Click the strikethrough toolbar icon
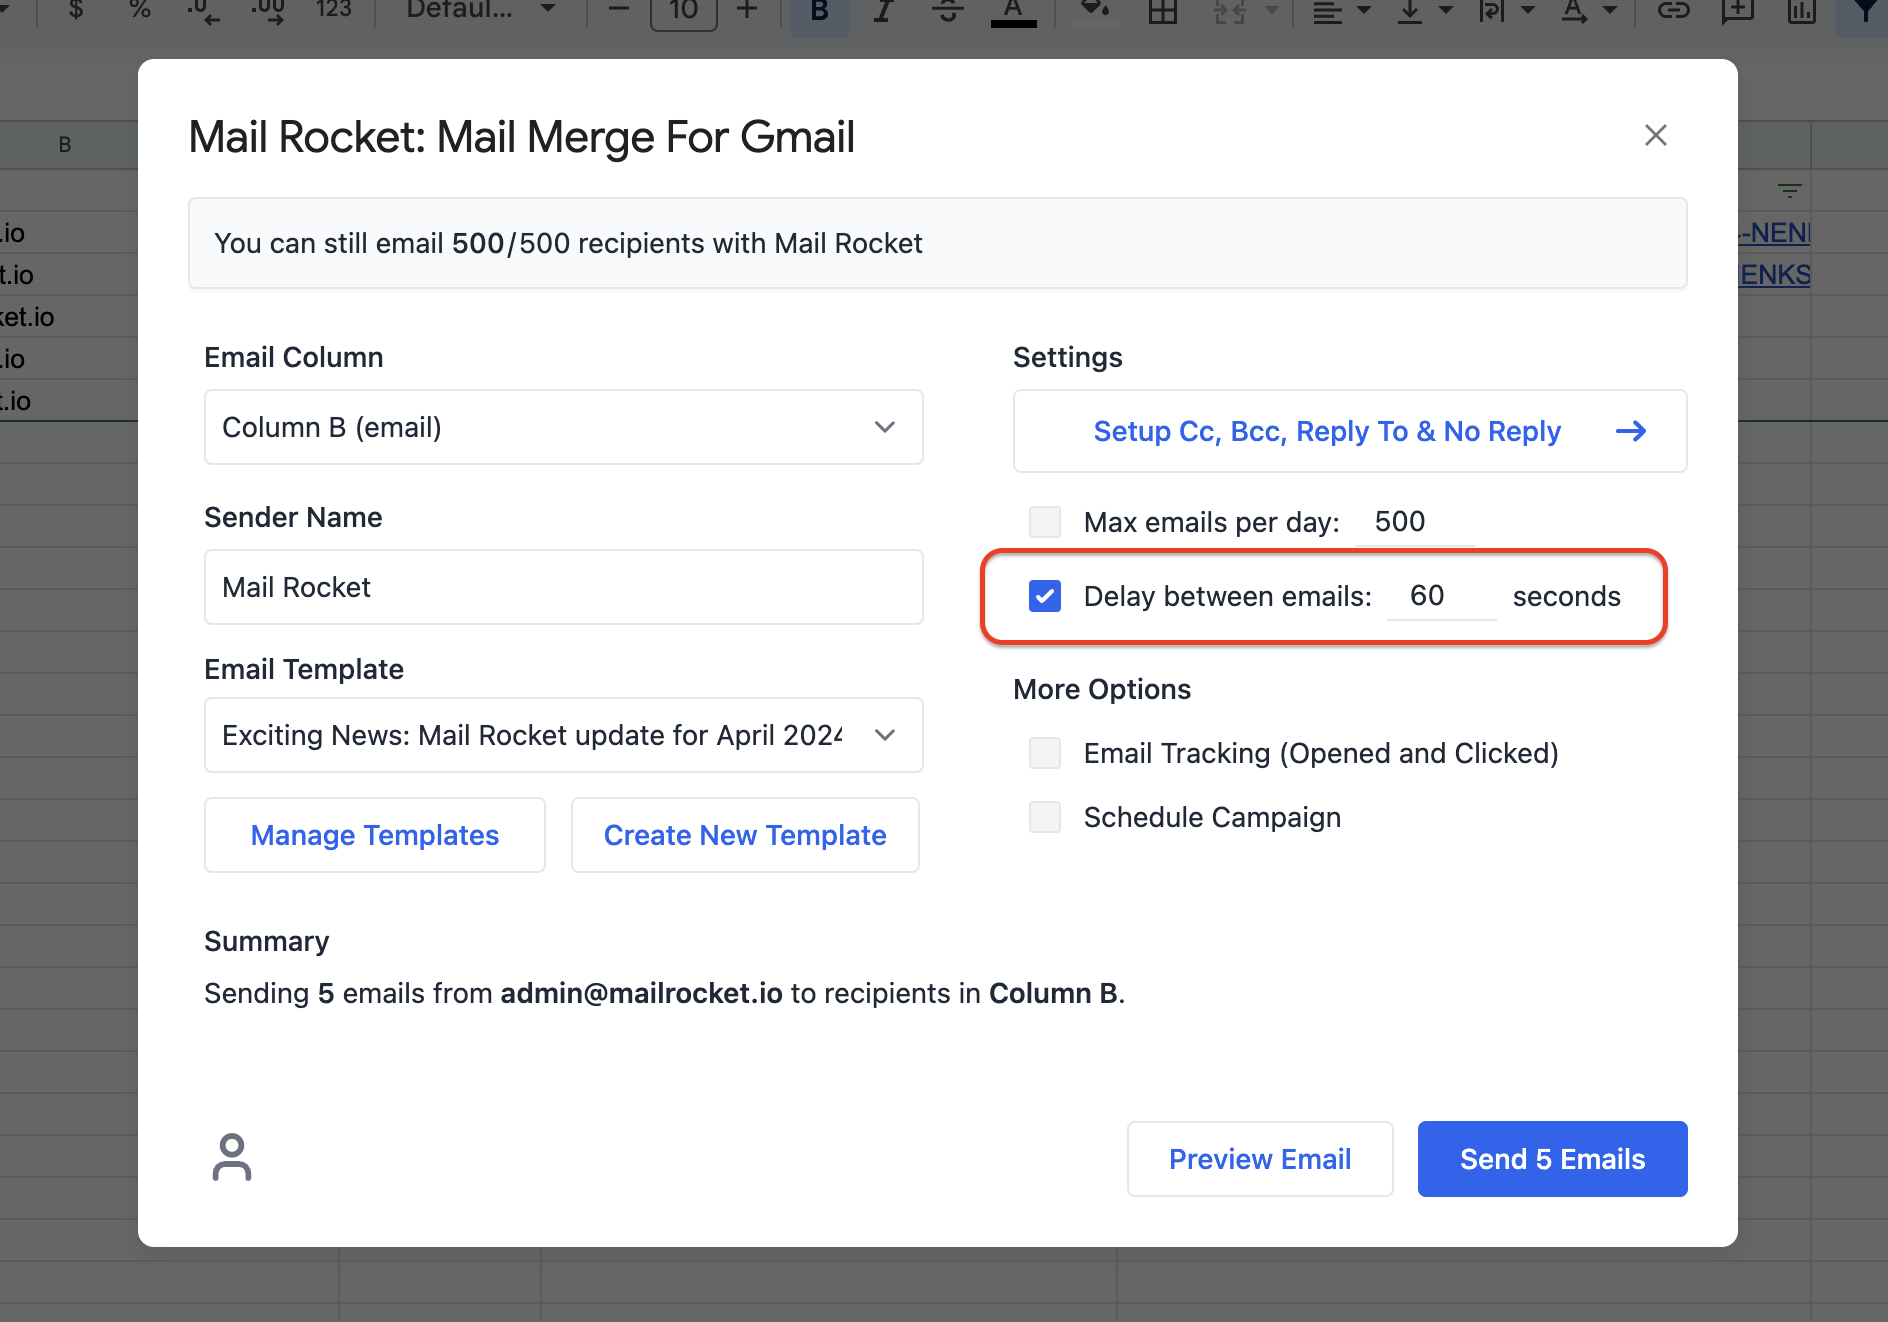The height and width of the screenshot is (1322, 1888). [947, 12]
